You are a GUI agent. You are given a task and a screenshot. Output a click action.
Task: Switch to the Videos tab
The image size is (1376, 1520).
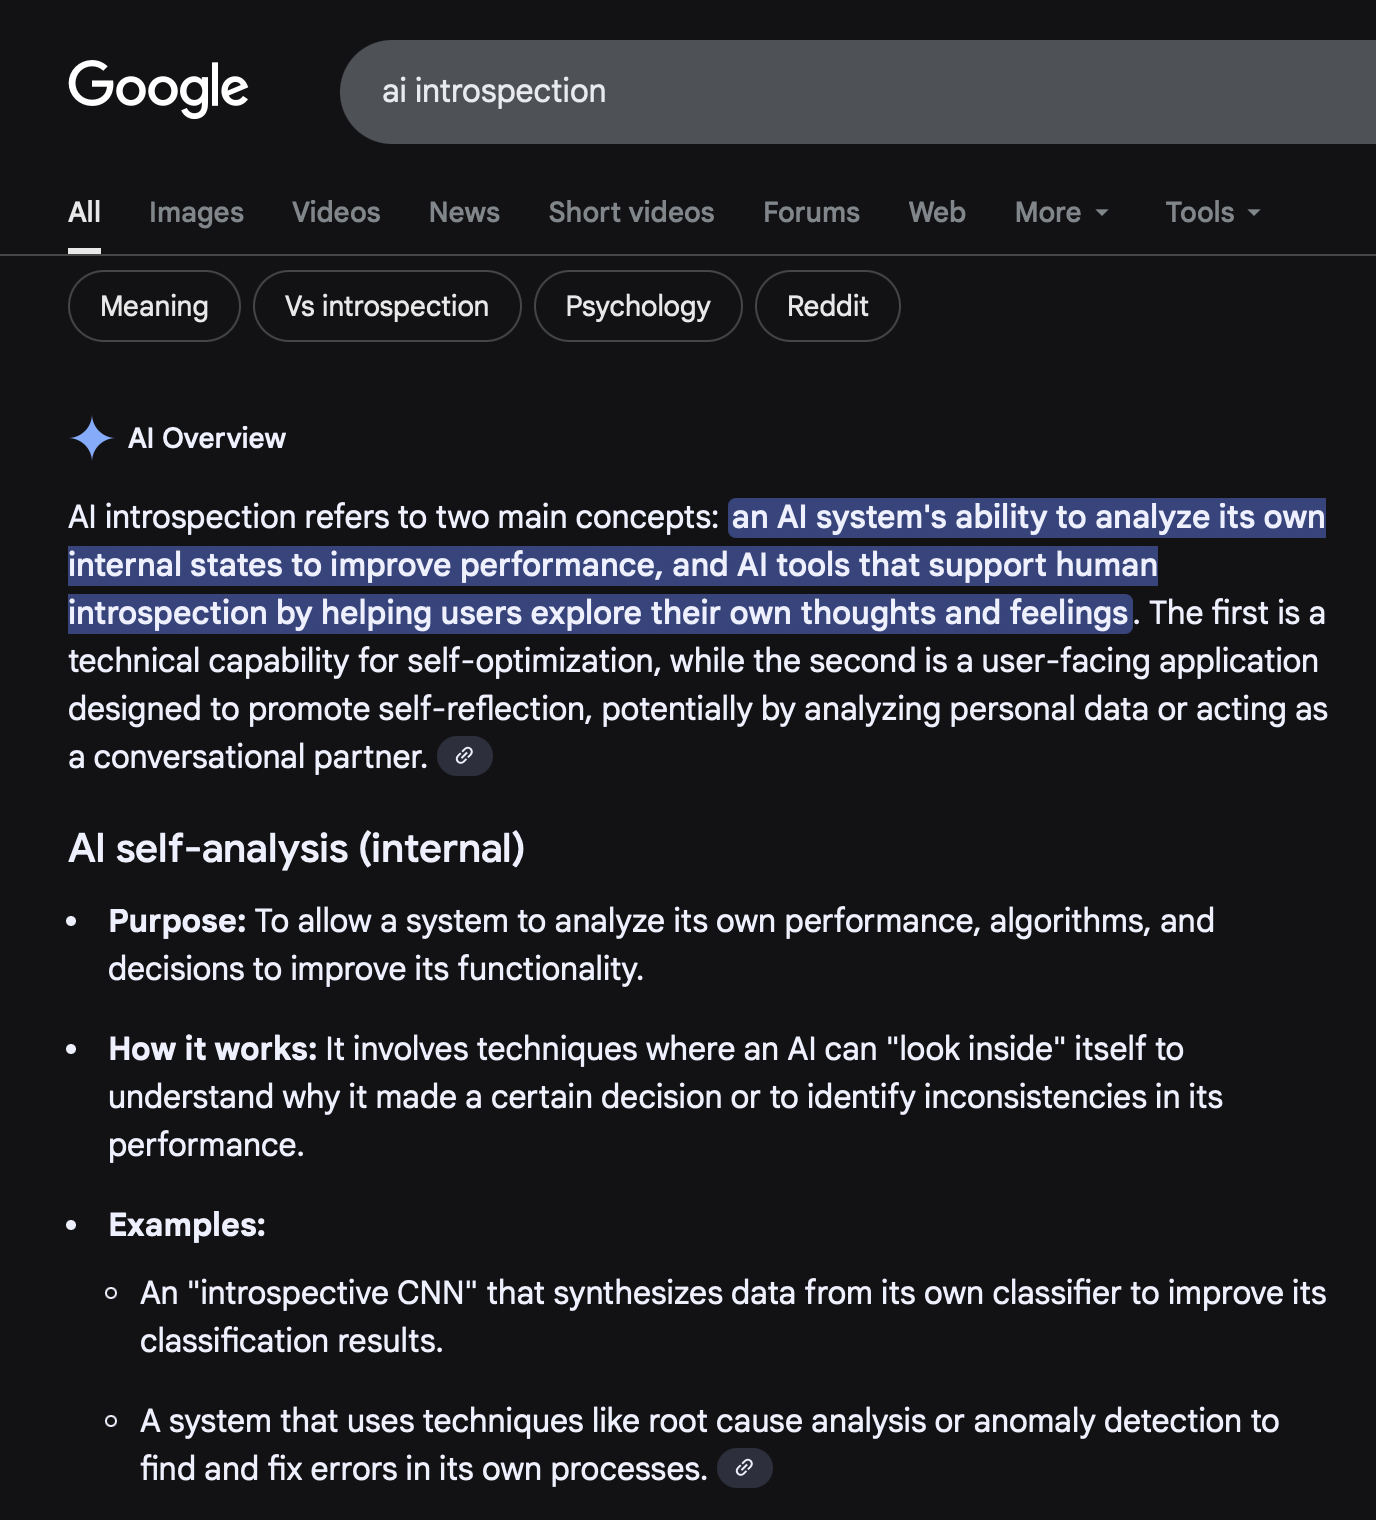click(x=336, y=212)
